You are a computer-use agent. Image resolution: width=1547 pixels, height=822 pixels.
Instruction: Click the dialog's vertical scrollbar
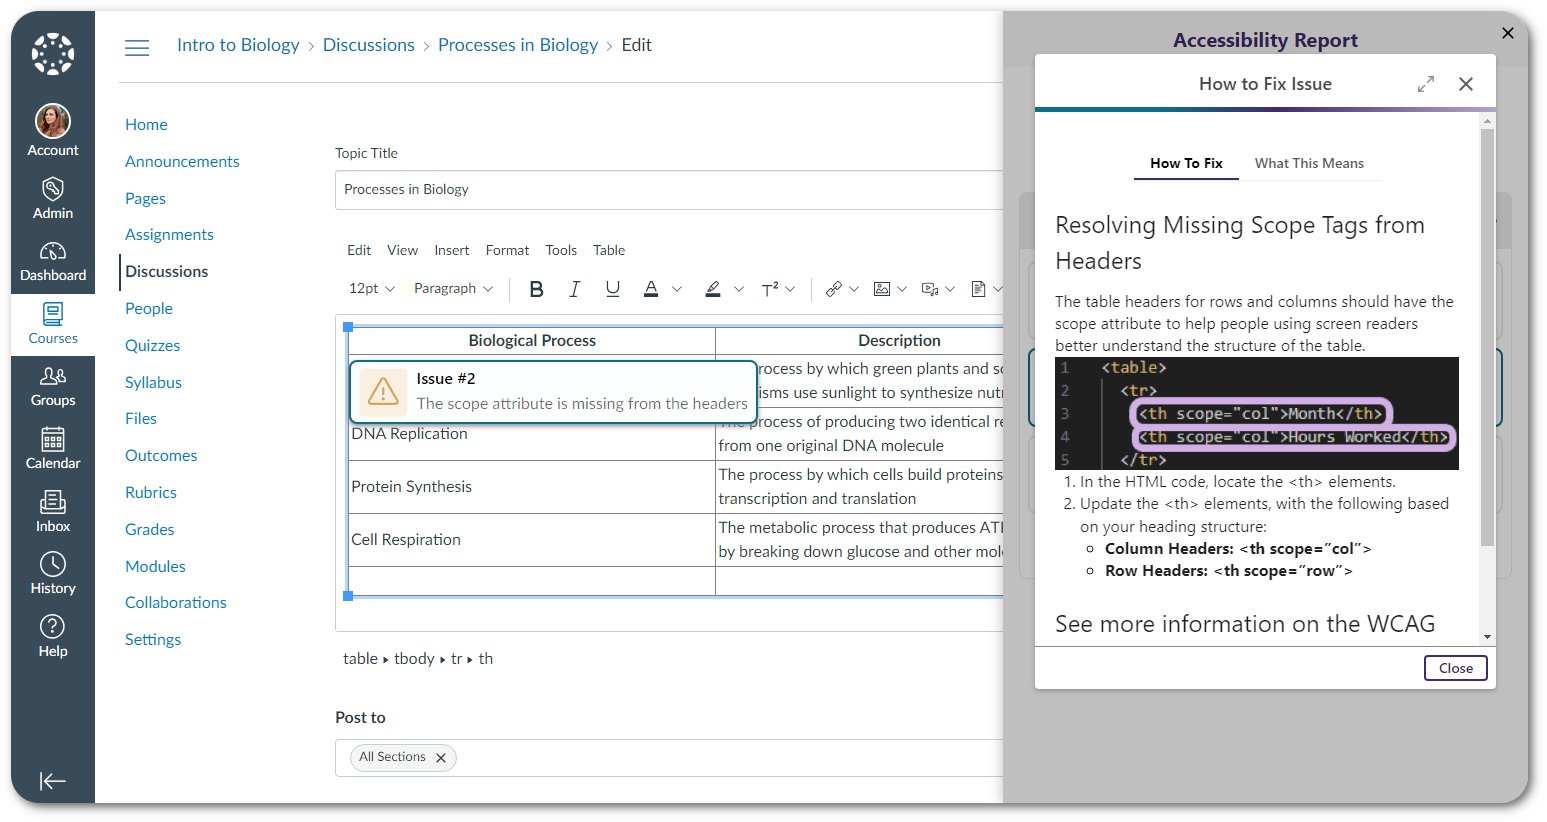(1487, 340)
